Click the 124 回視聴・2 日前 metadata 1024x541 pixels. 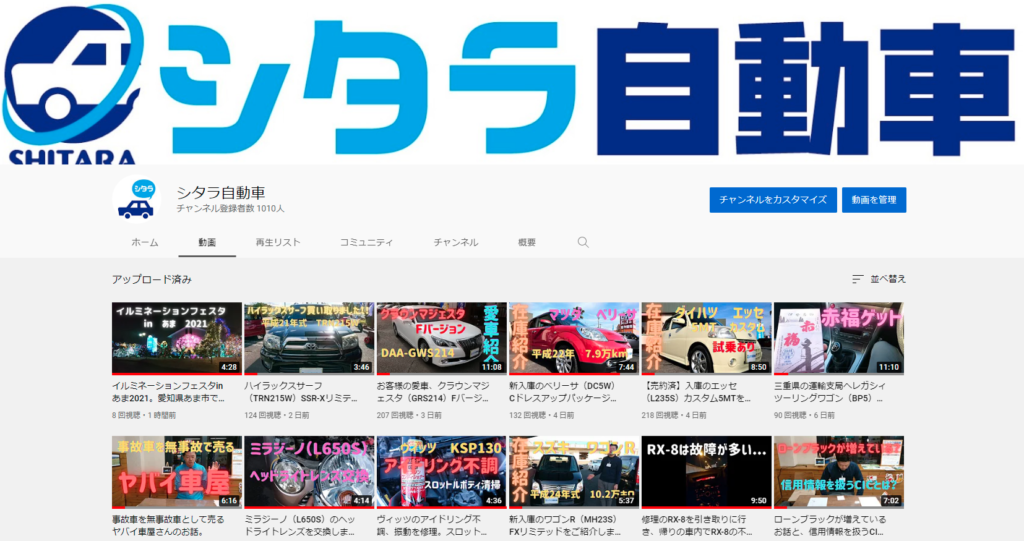(277, 415)
